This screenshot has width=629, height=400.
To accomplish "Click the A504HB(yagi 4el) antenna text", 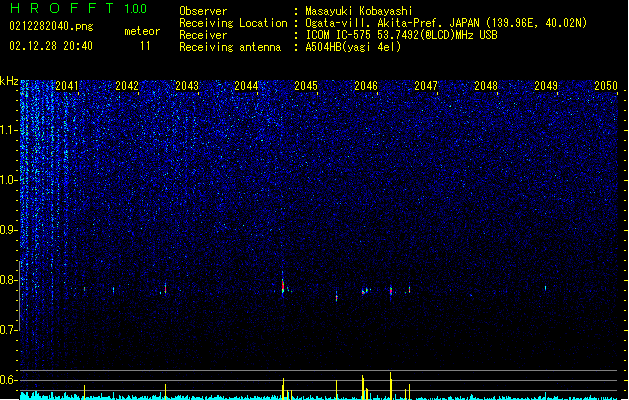I will click(353, 47).
